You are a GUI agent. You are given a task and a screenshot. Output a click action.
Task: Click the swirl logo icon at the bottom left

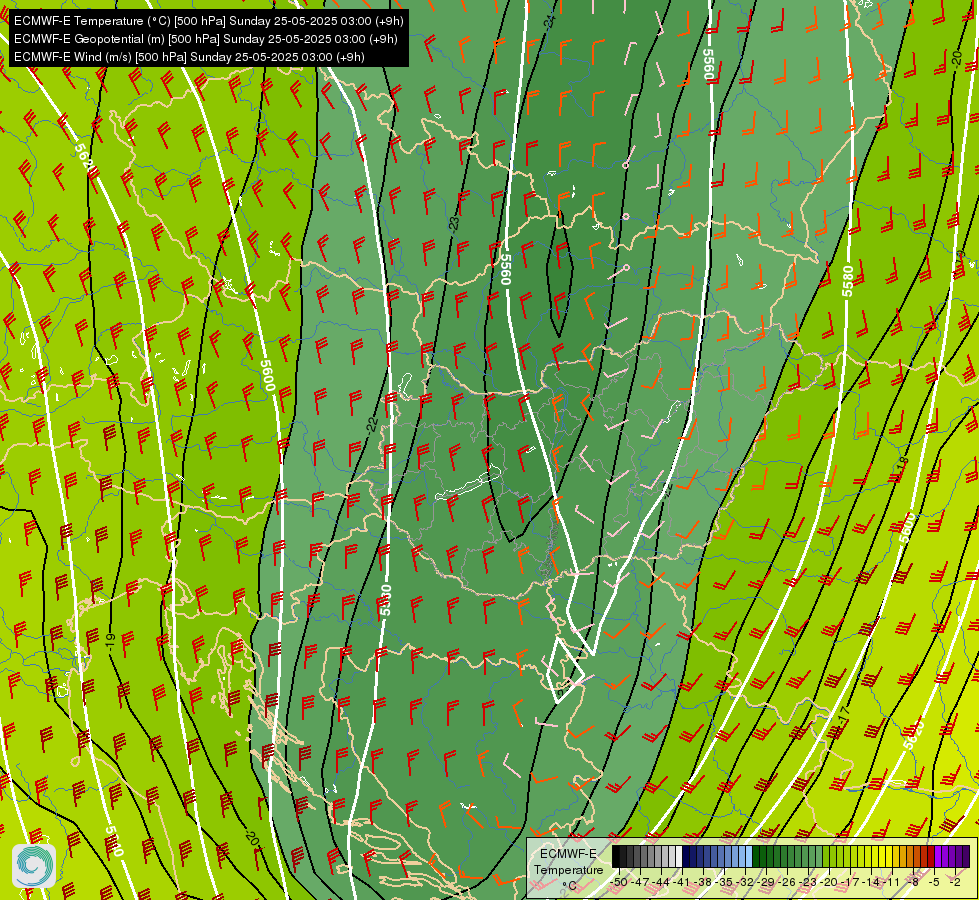[34, 866]
